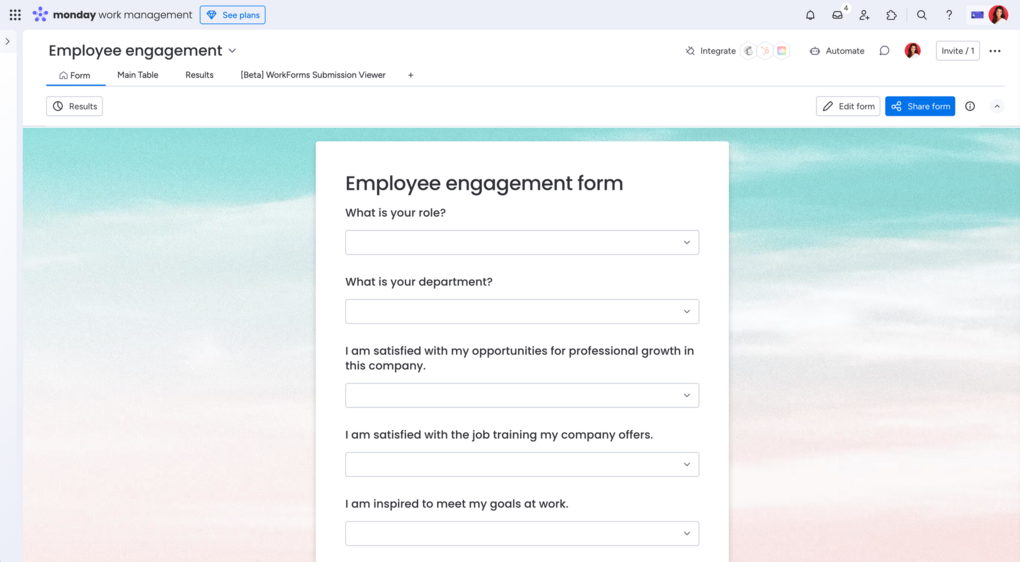
Task: Open the Results tab
Action: tap(199, 75)
